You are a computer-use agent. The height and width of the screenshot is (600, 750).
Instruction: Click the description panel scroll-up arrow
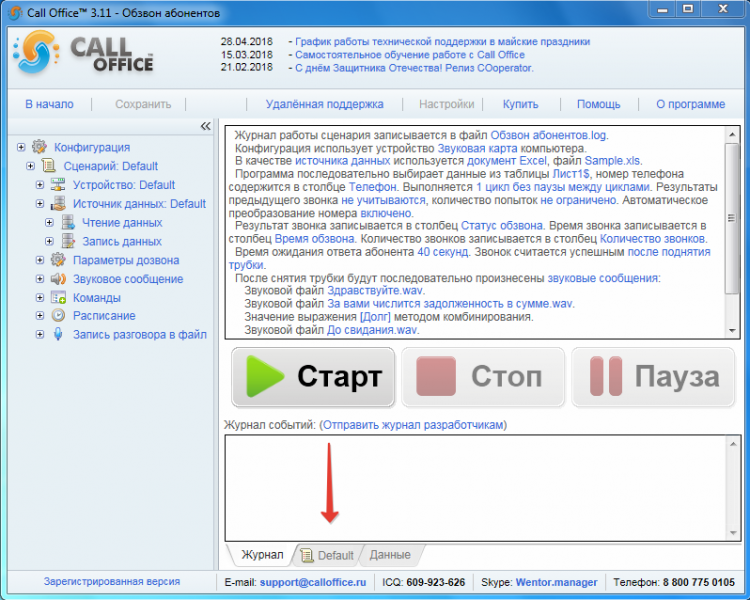732,135
